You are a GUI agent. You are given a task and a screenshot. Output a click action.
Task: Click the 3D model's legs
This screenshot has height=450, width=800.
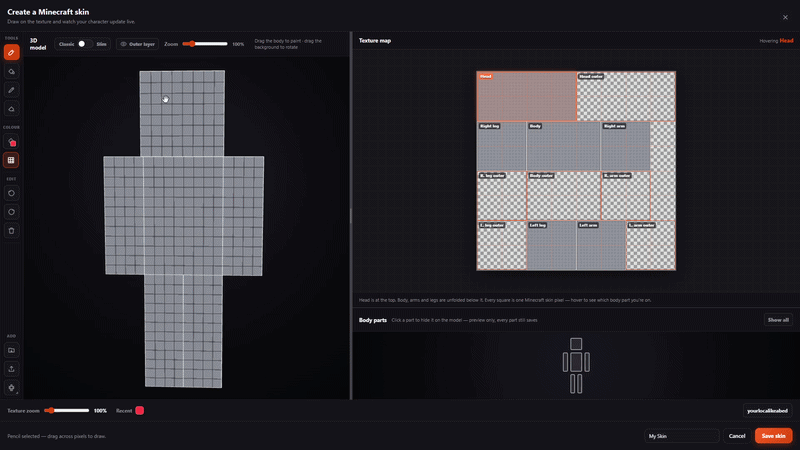pos(184,331)
